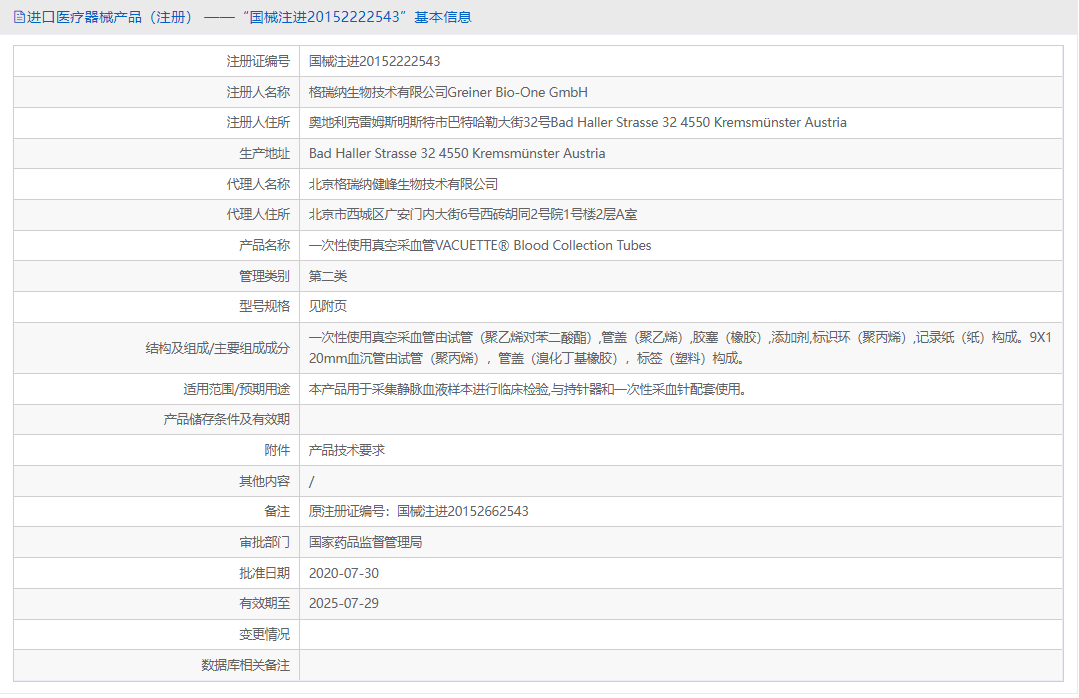The height and width of the screenshot is (698, 1079).
Task: Click the expiry date 2025-07-29
Action: [344, 603]
